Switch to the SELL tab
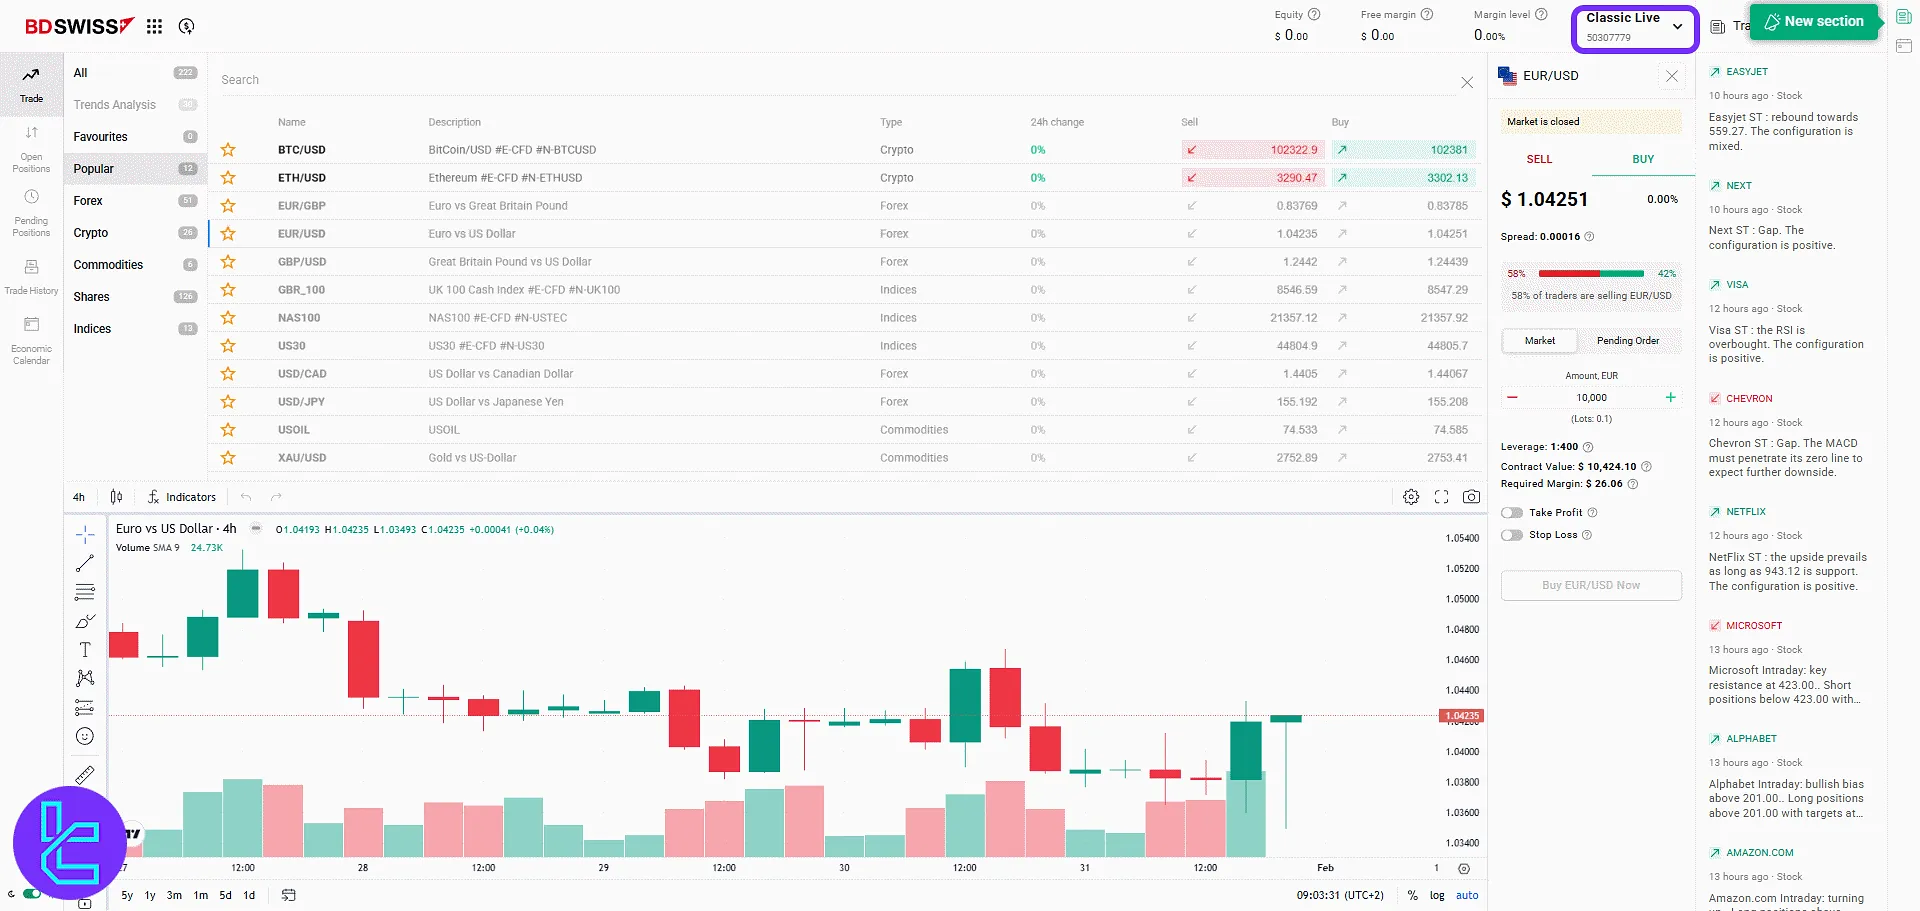Image resolution: width=1920 pixels, height=911 pixels. (1539, 159)
